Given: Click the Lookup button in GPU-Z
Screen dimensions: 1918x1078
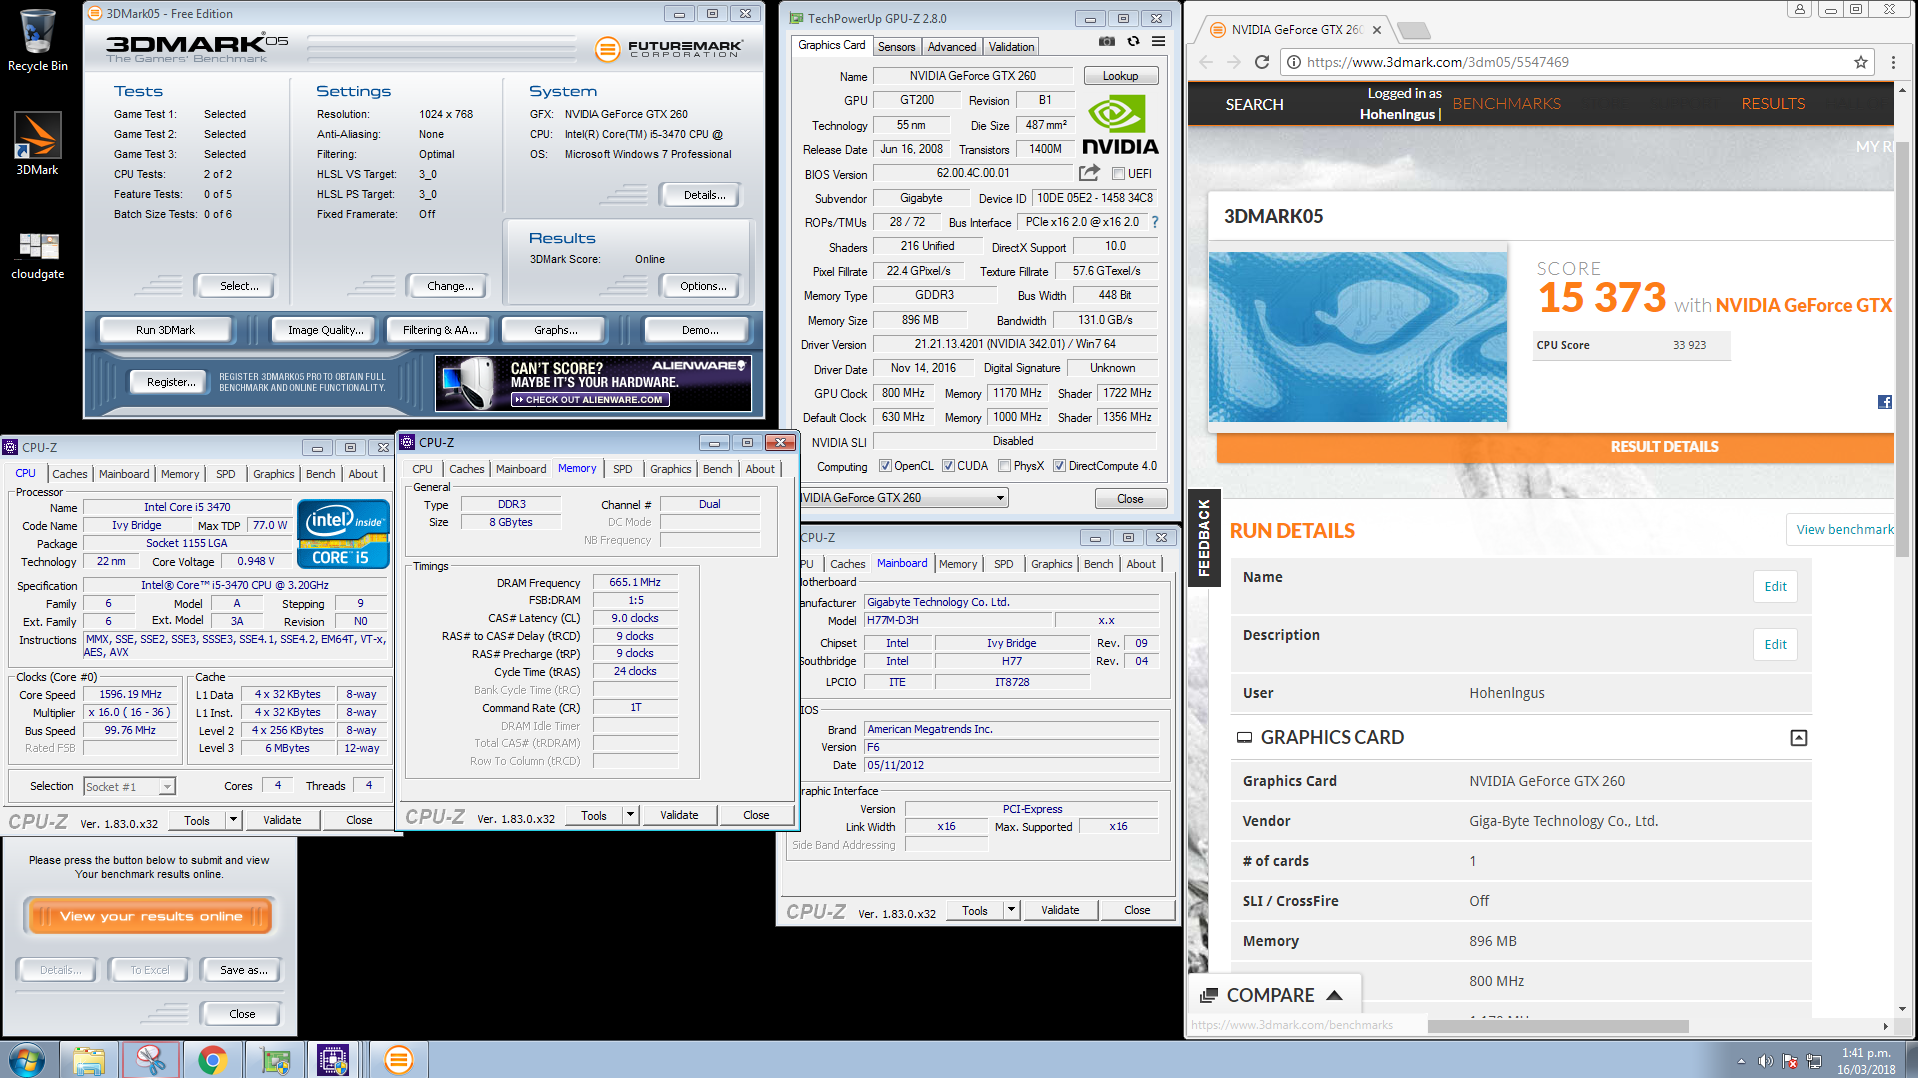Looking at the screenshot, I should 1120,76.
